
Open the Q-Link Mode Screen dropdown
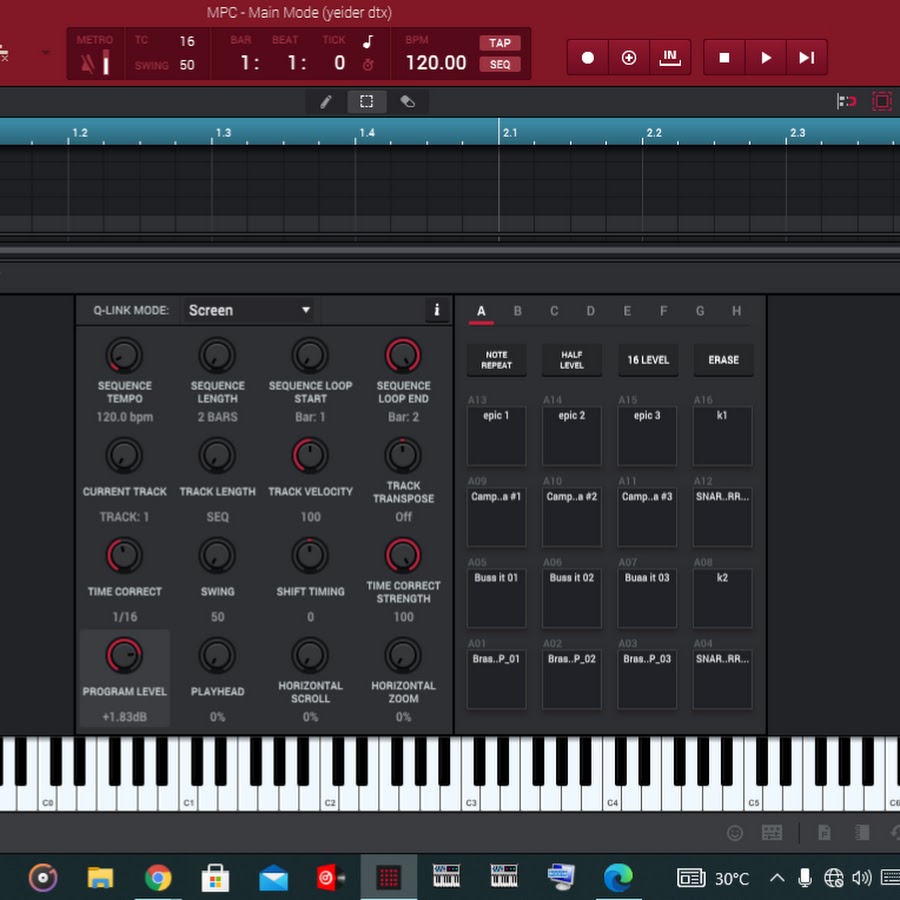point(249,310)
